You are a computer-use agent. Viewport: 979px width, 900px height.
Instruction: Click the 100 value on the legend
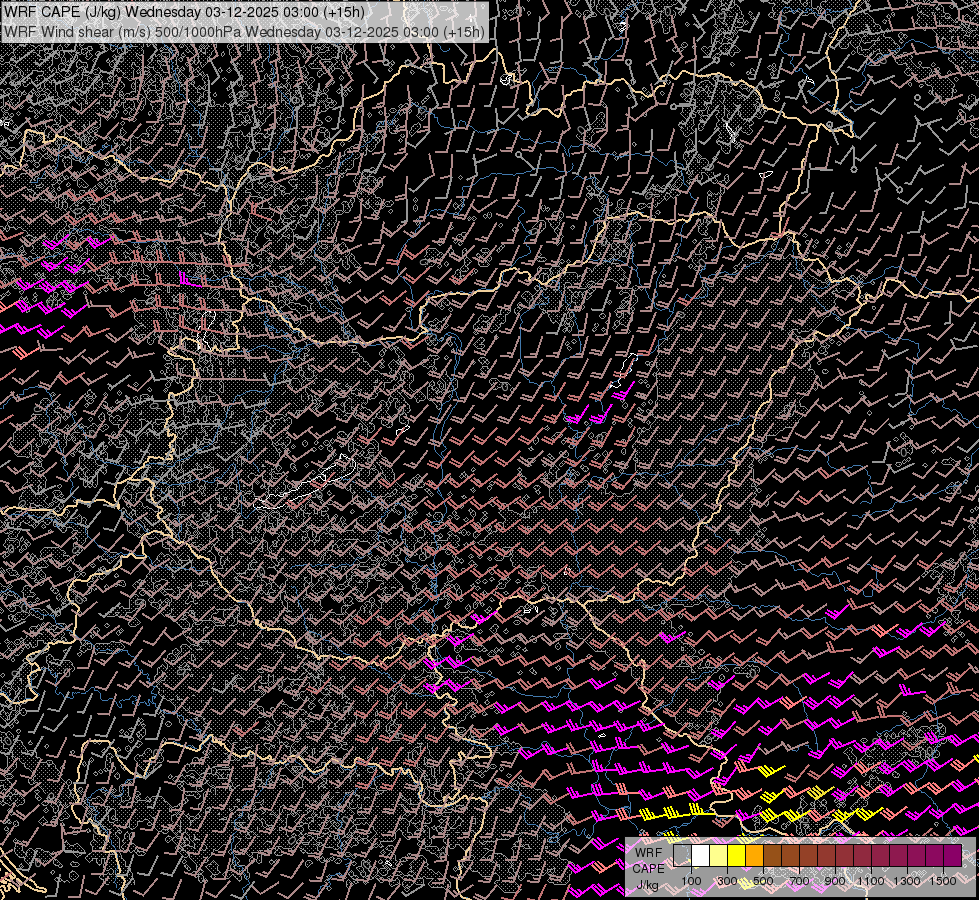click(691, 881)
